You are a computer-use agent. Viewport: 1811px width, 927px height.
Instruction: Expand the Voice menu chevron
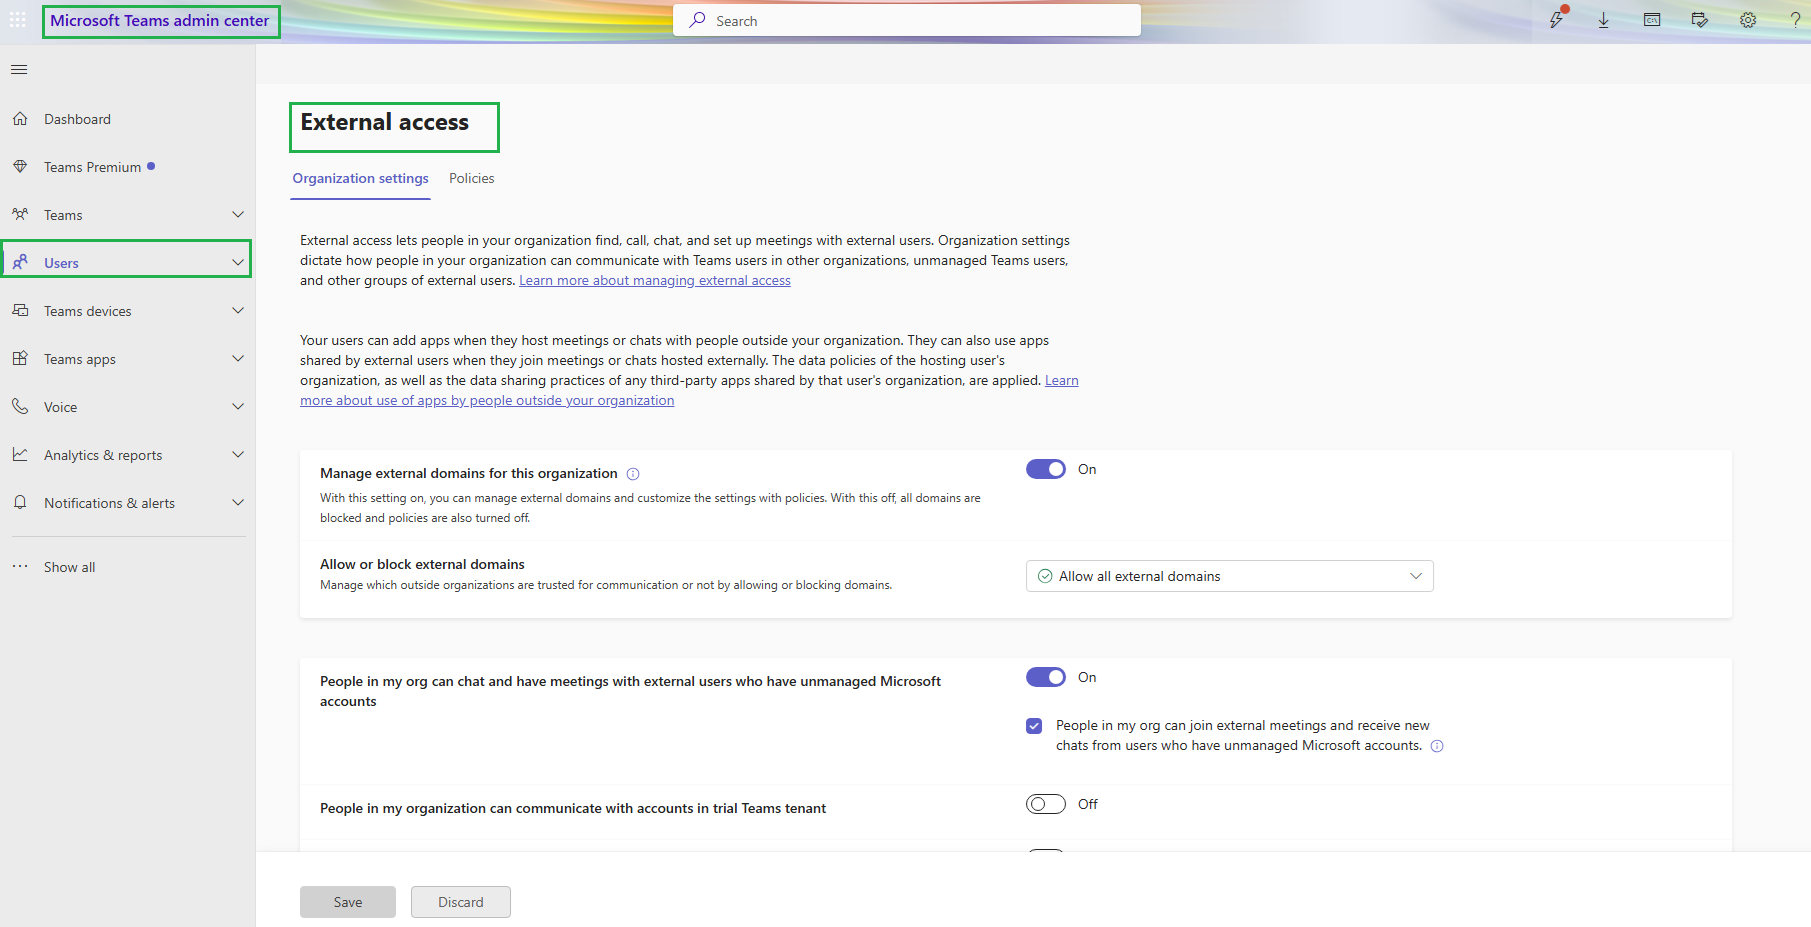[x=238, y=407]
